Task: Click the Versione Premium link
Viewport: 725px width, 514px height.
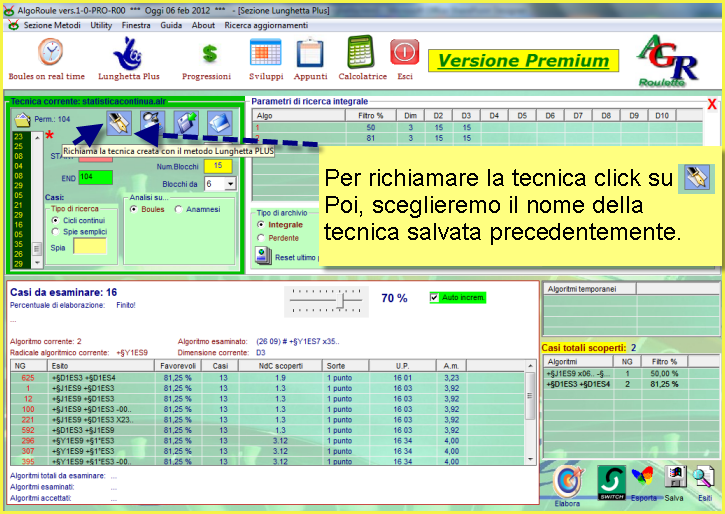Action: (x=523, y=61)
